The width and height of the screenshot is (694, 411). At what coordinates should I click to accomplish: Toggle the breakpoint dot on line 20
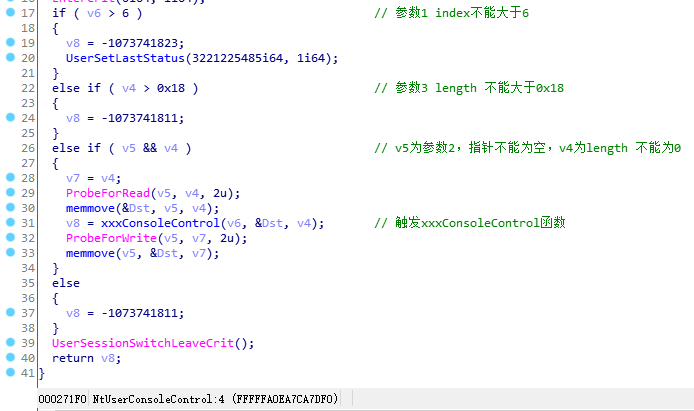click(11, 58)
